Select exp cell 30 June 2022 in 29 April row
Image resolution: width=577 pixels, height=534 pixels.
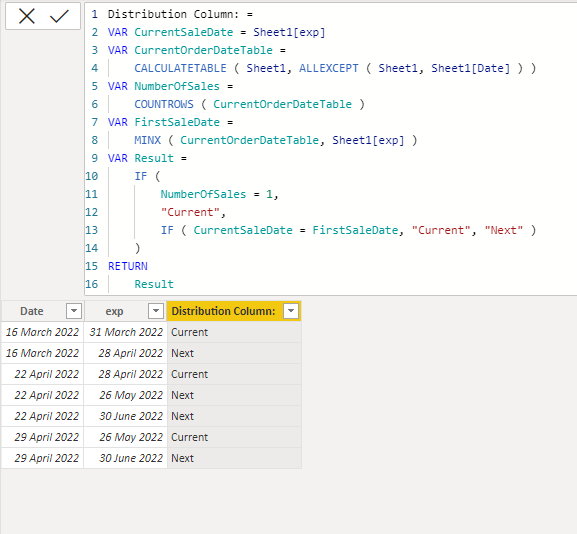[x=125, y=458]
